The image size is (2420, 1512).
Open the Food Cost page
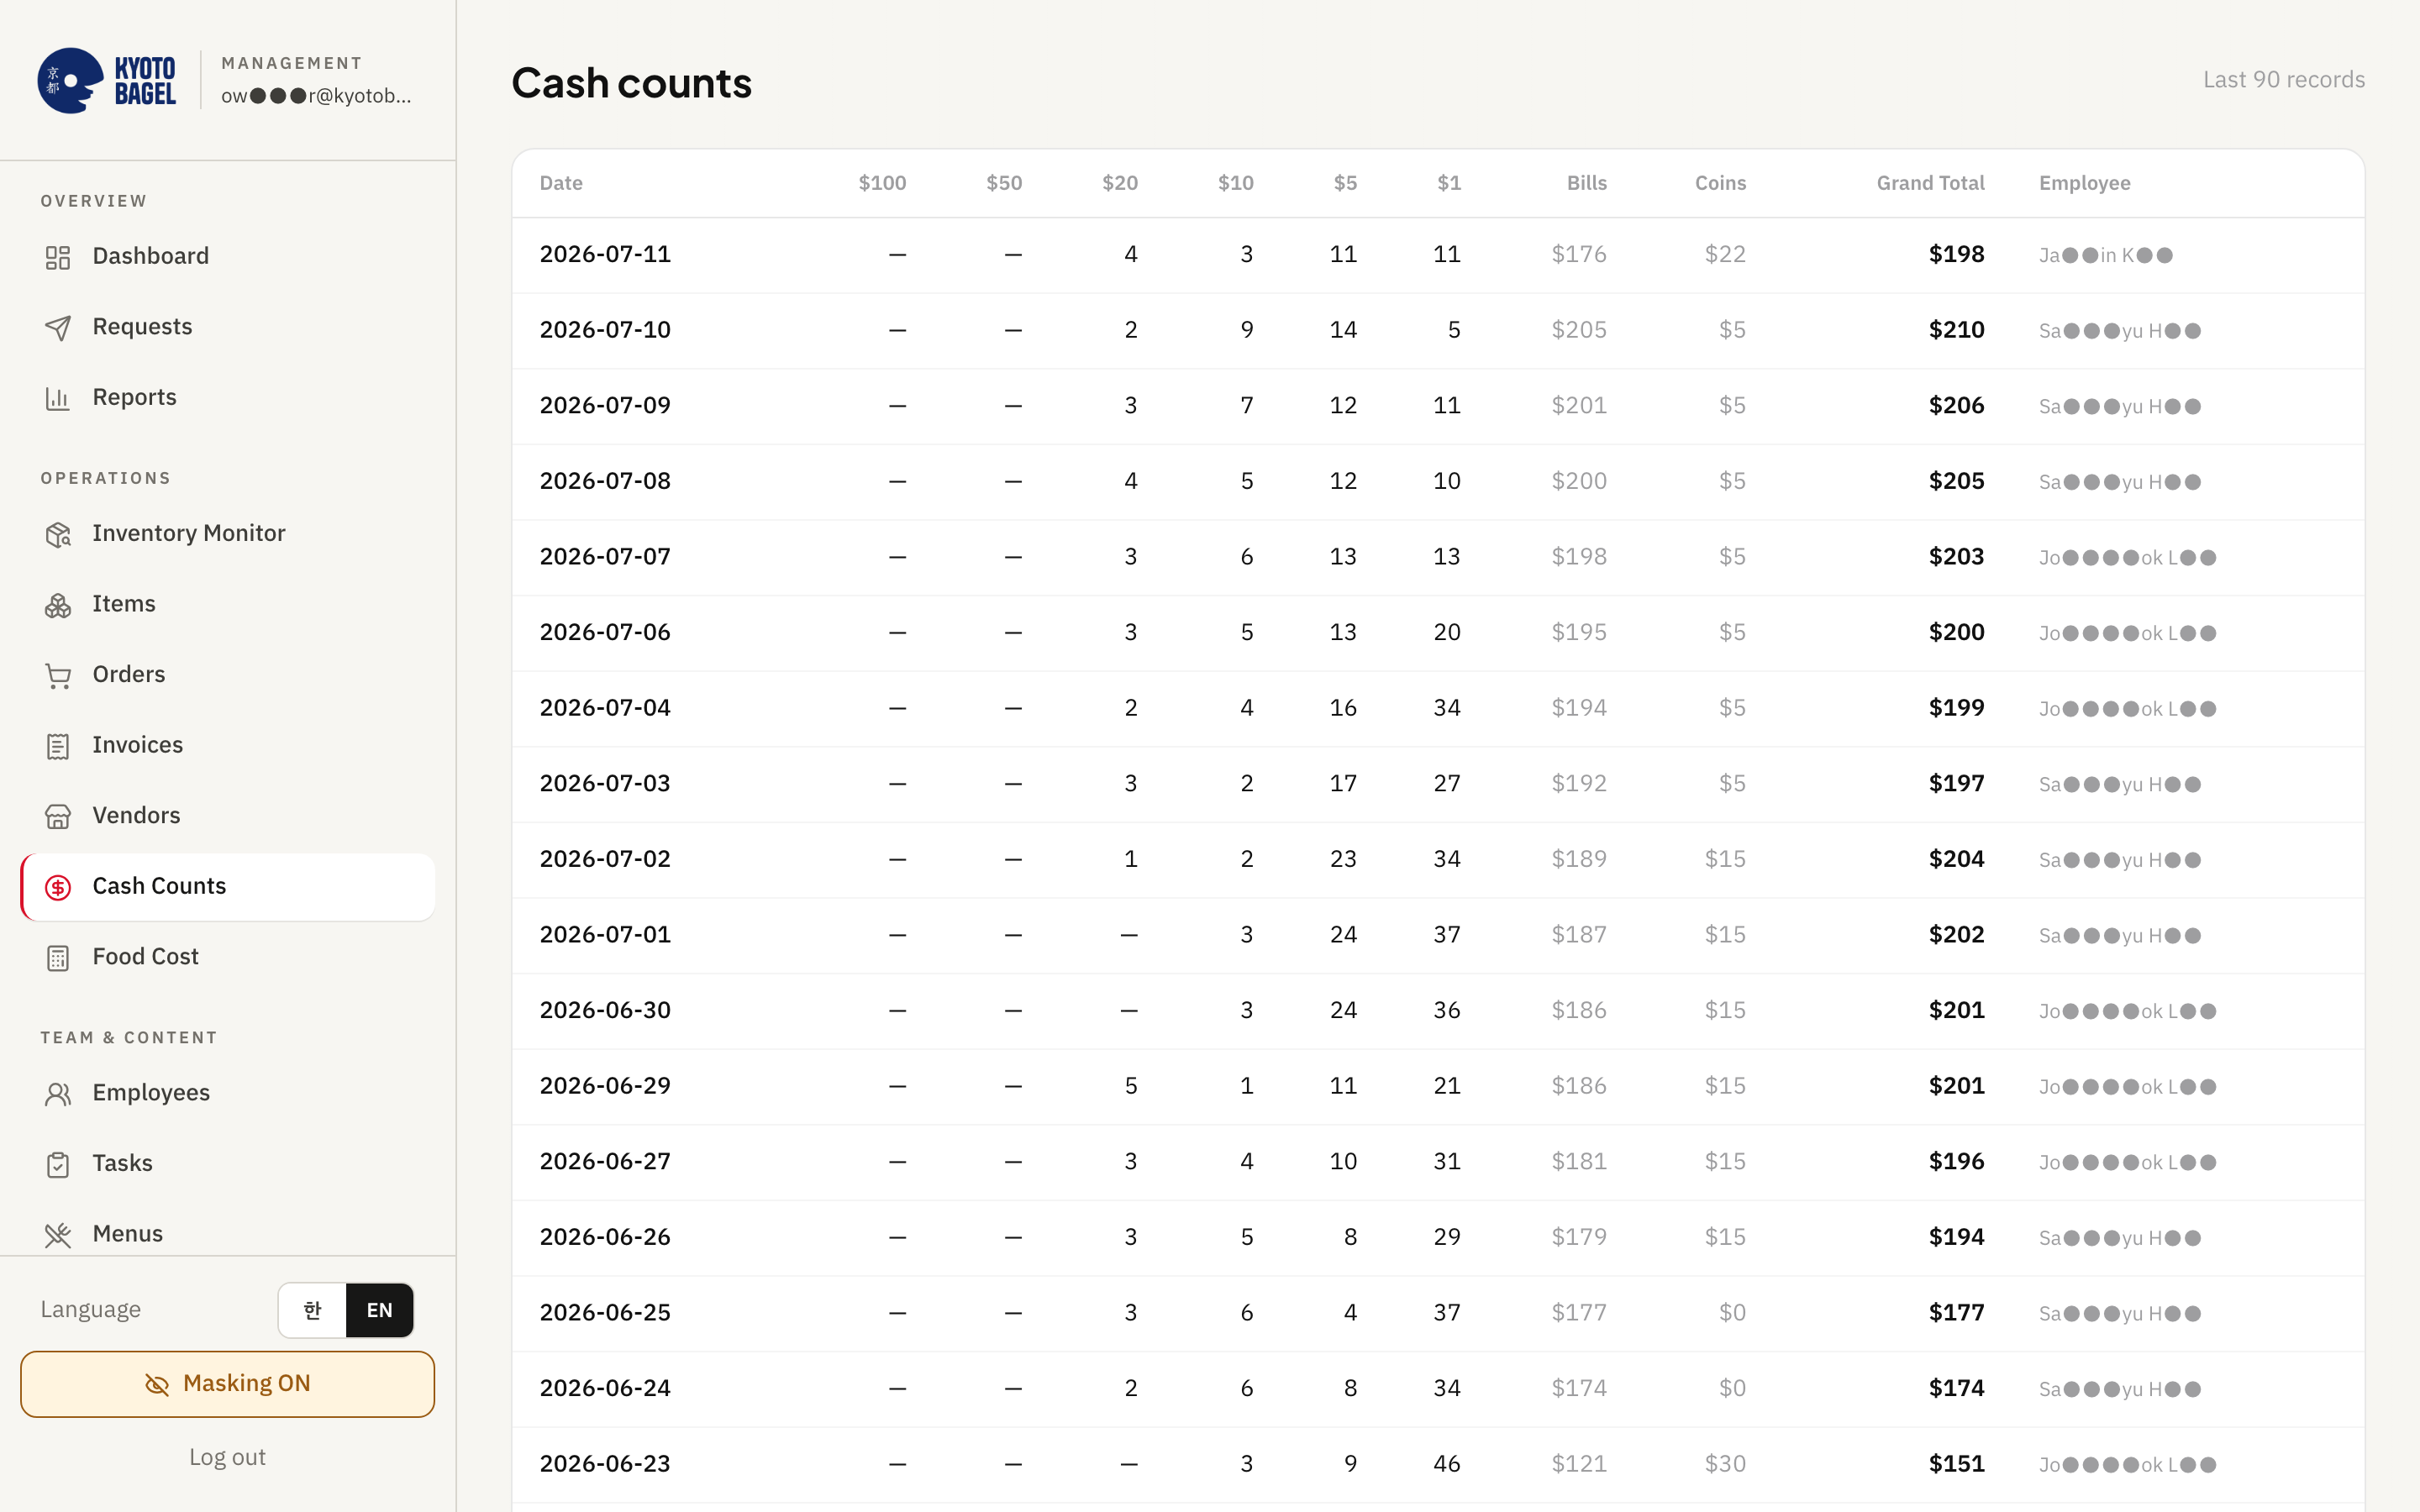pyautogui.click(x=228, y=956)
